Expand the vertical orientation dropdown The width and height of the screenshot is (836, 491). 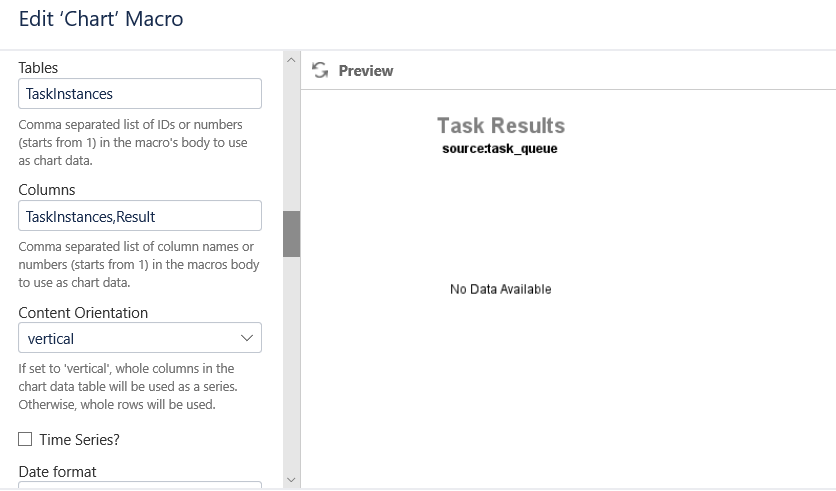(140, 337)
